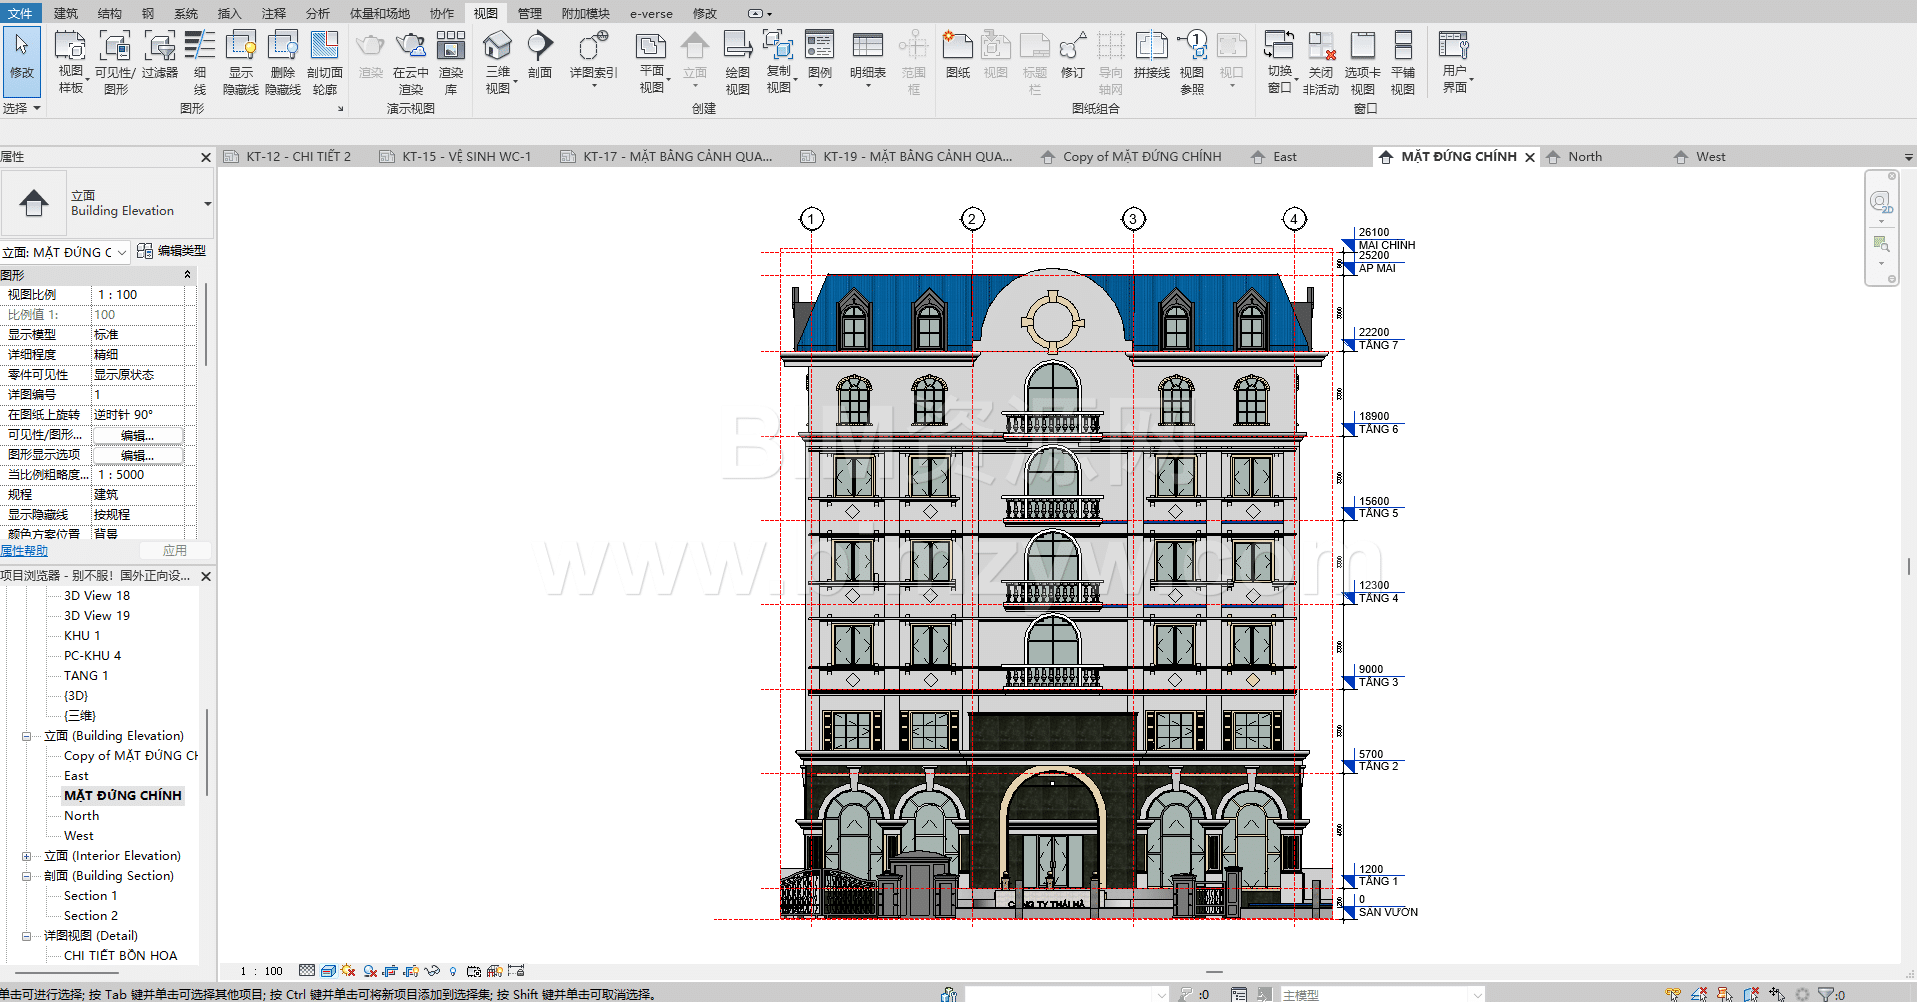
Task: Toggle select pinned elements in status bar
Action: [1725, 994]
